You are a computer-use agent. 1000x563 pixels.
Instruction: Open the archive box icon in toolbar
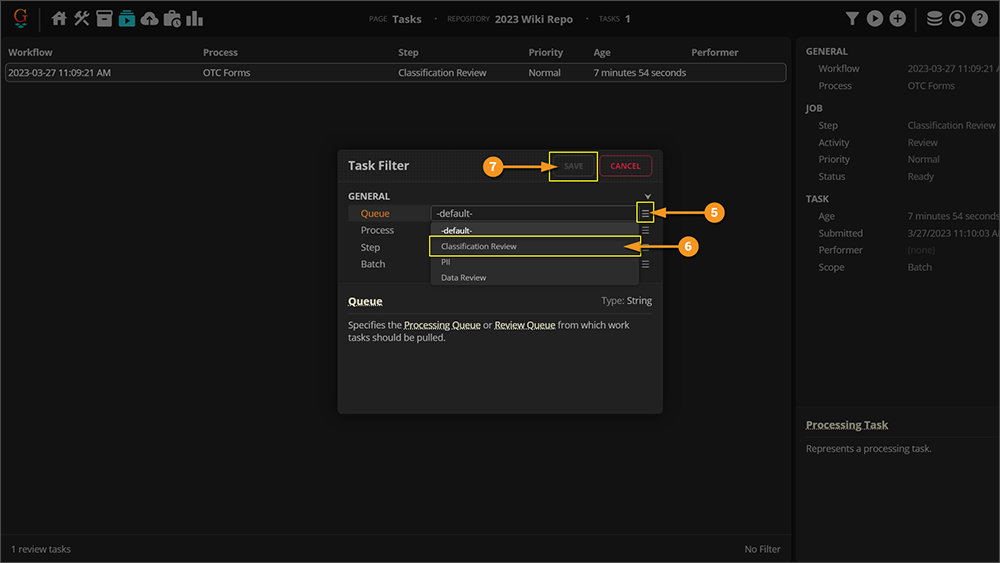pyautogui.click(x=104, y=18)
